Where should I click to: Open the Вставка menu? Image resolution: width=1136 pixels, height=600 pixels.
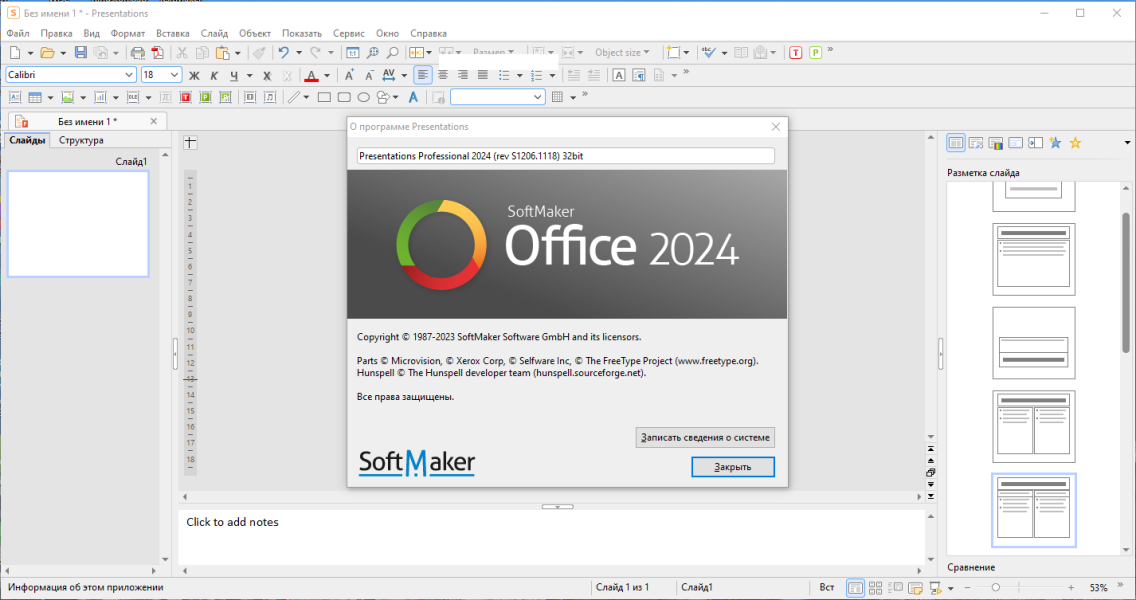(x=172, y=33)
